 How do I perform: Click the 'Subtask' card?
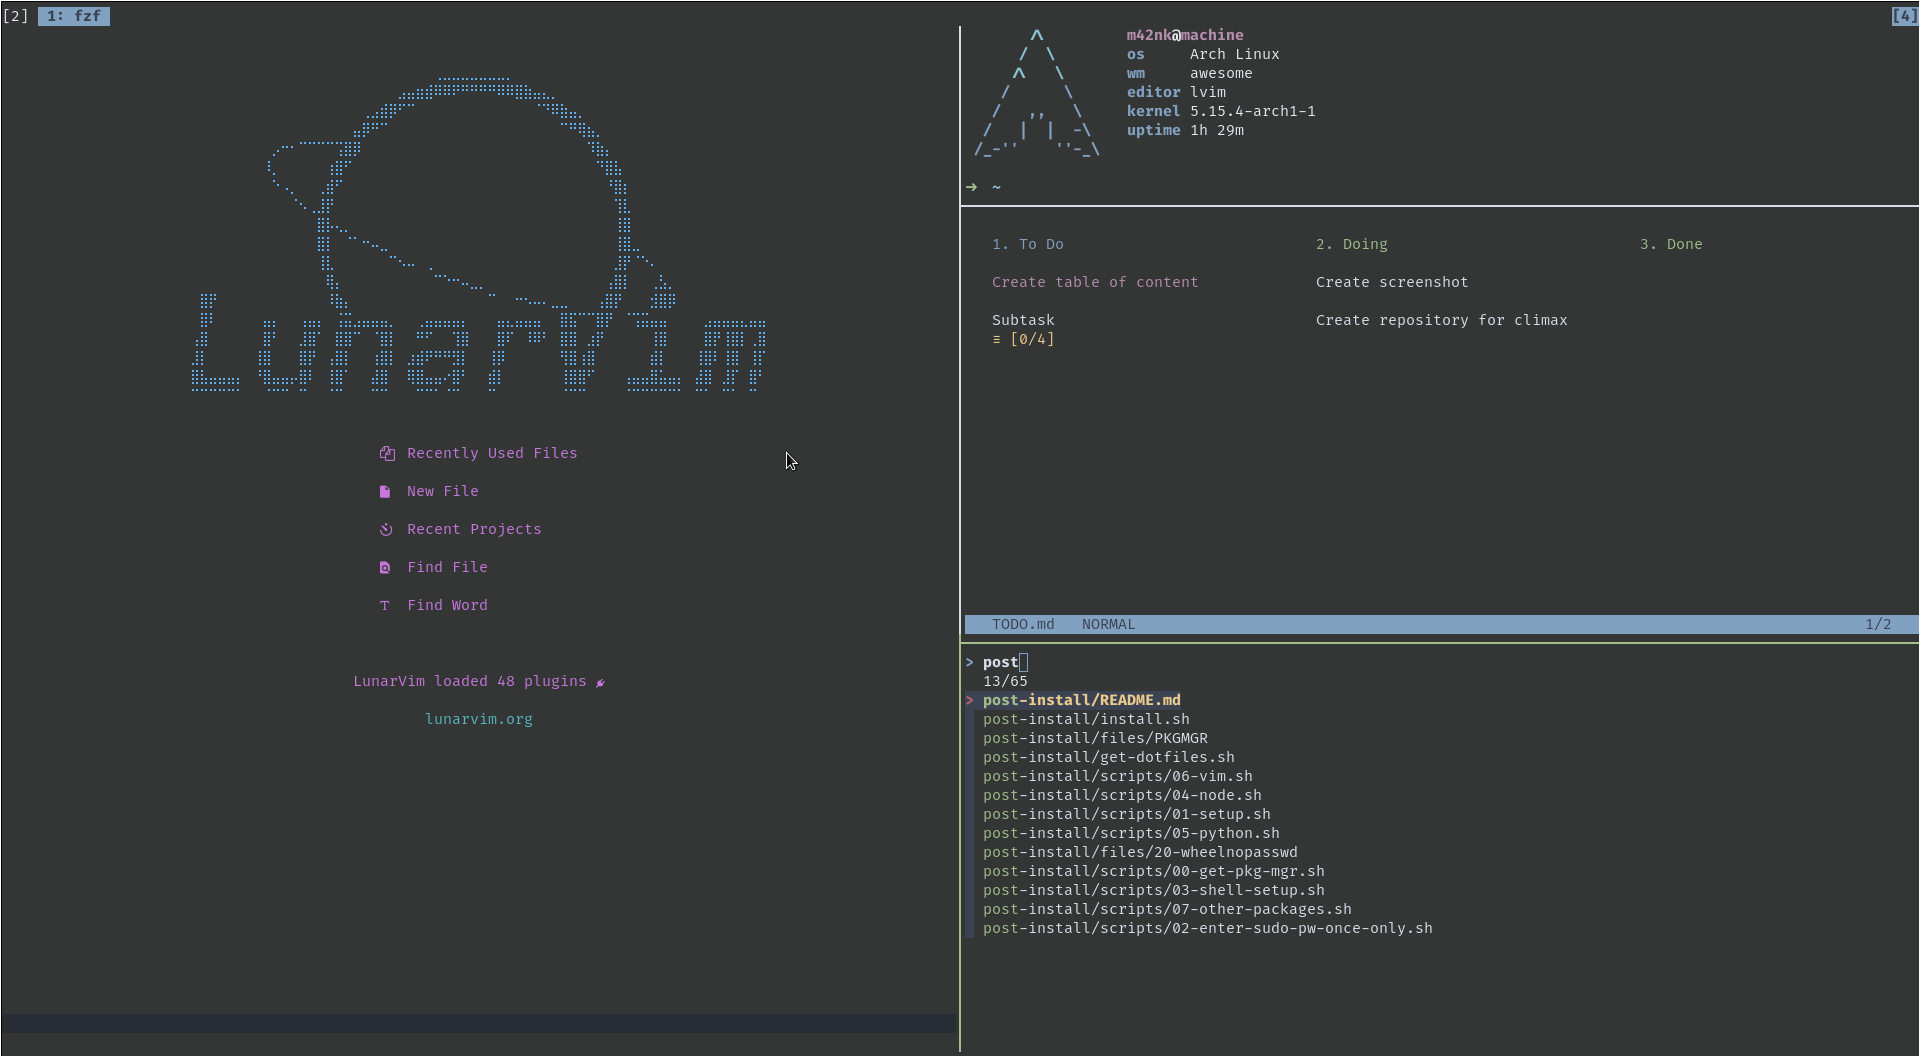pos(1023,321)
